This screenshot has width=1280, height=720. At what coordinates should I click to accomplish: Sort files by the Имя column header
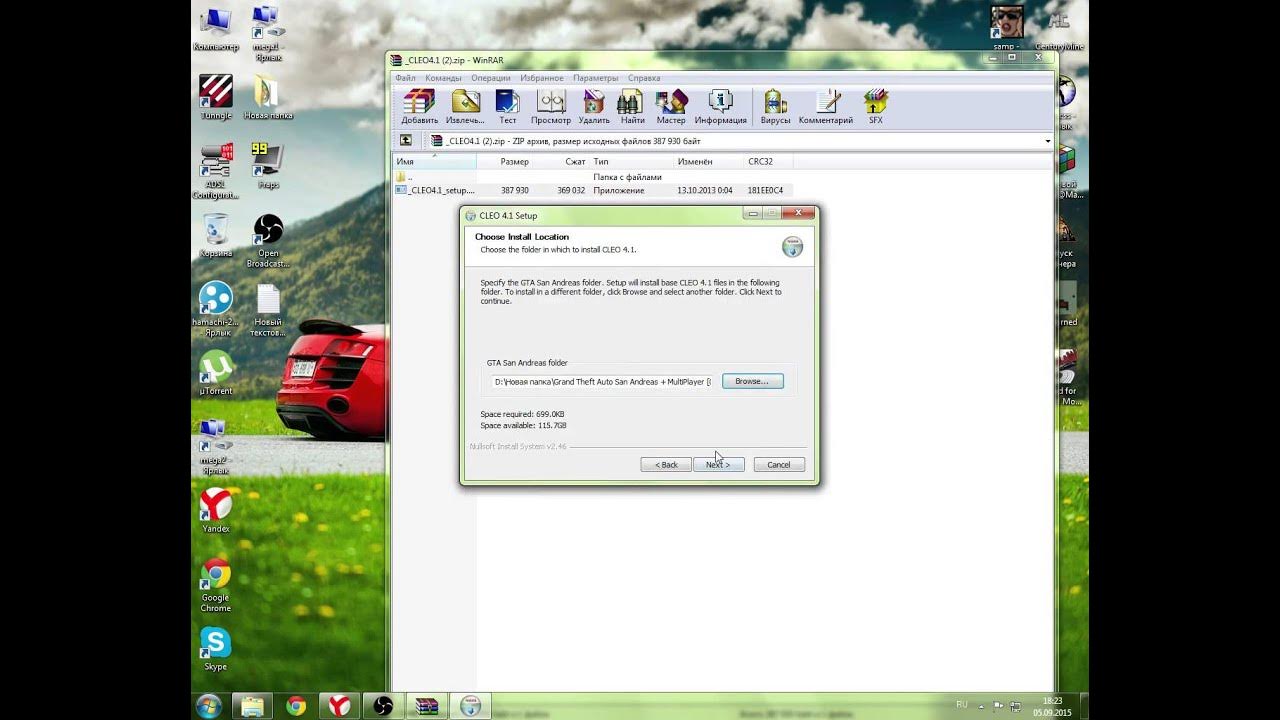434,161
